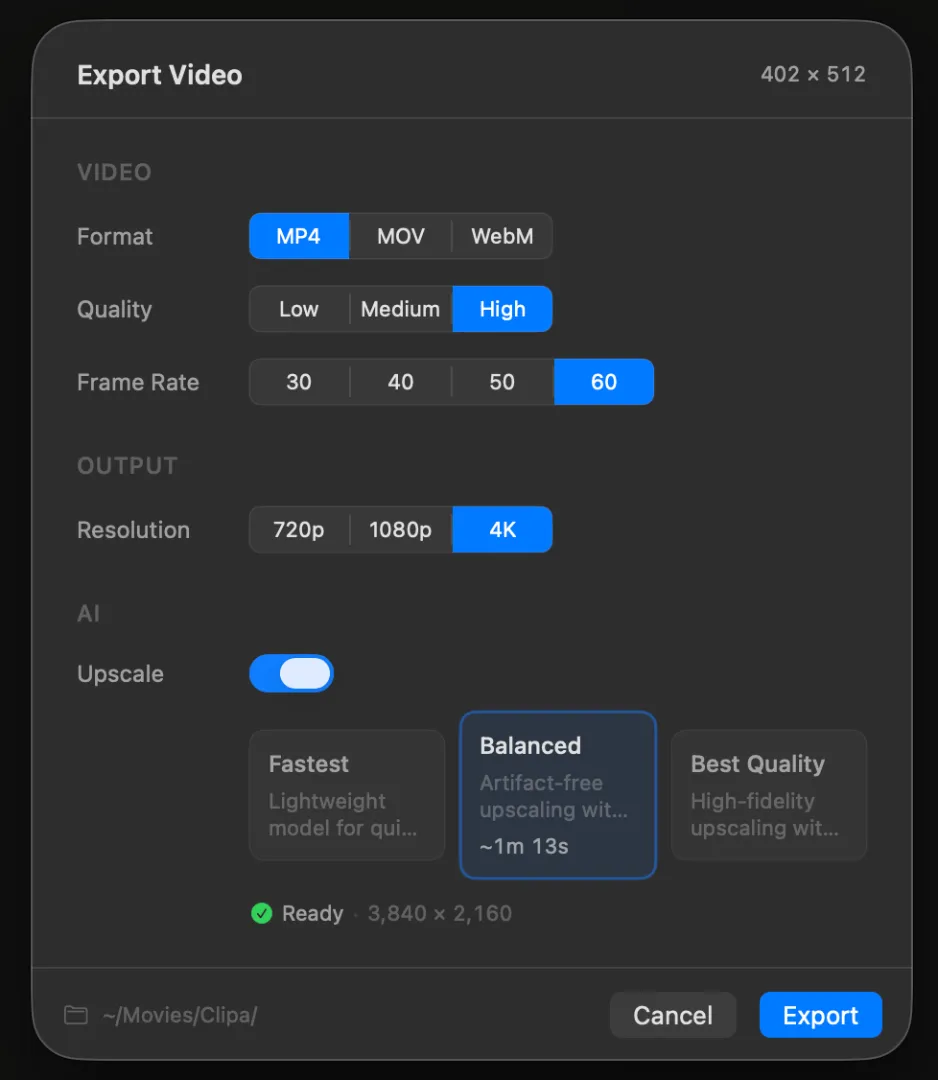The width and height of the screenshot is (938, 1080).
Task: Pick Medium quality
Action: coord(401,309)
